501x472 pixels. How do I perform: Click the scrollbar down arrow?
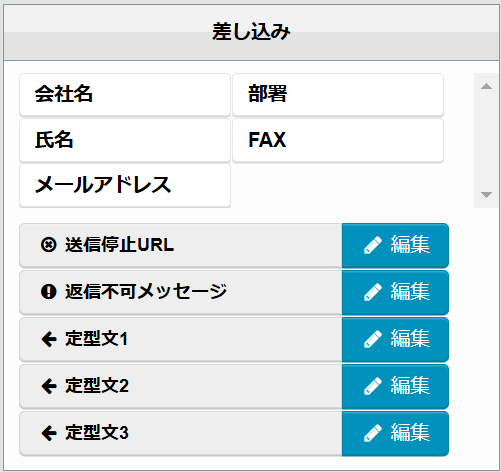[486, 195]
